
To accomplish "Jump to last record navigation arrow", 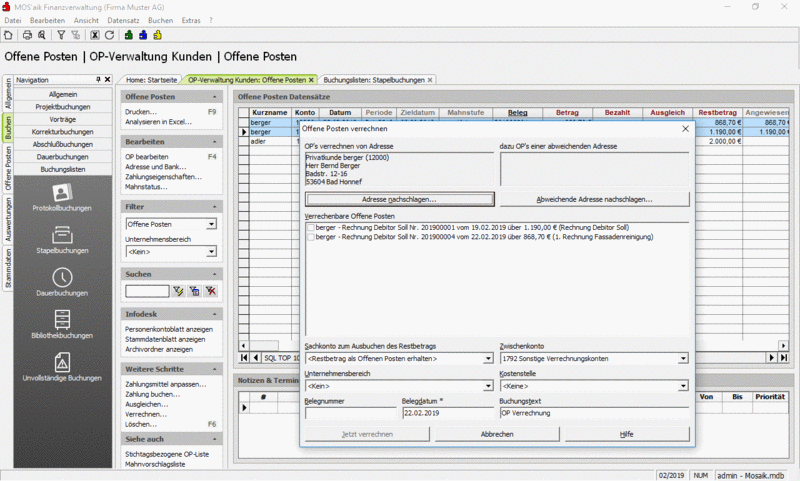I will coord(784,358).
